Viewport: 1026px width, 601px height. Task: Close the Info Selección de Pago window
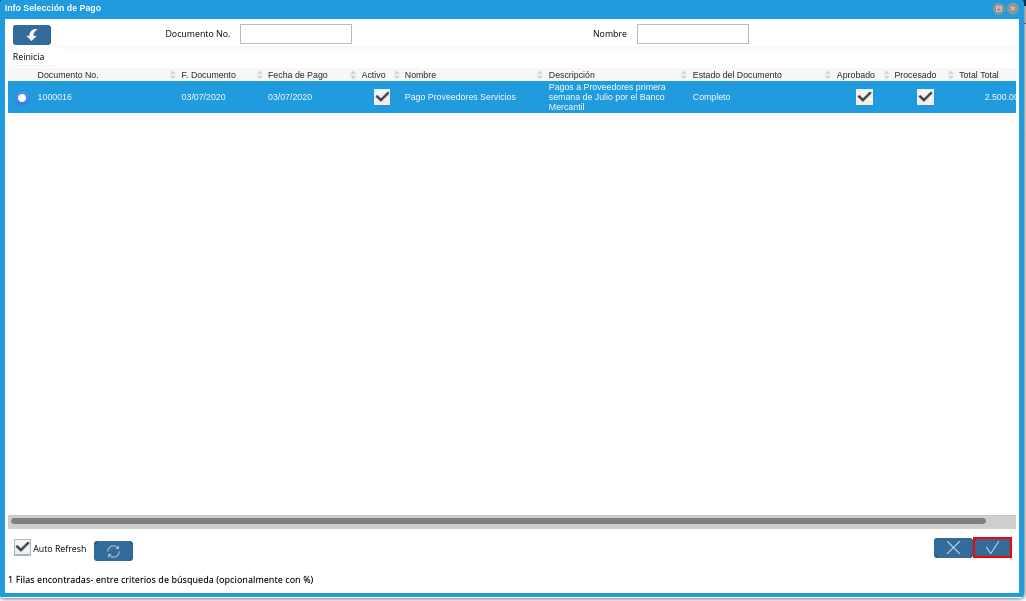(x=1012, y=9)
